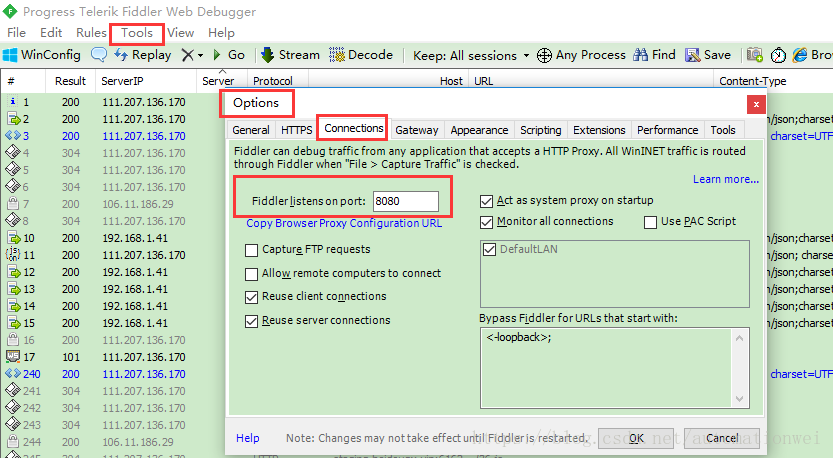The image size is (833, 458).
Task: Open the File menu
Action: click(16, 33)
